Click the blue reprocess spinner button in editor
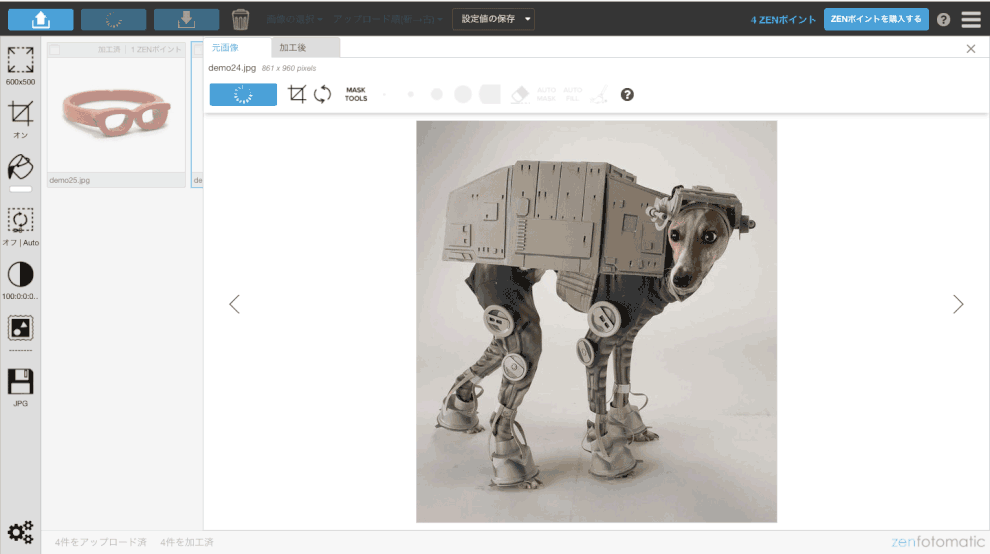This screenshot has height=554, width=990. (x=243, y=95)
